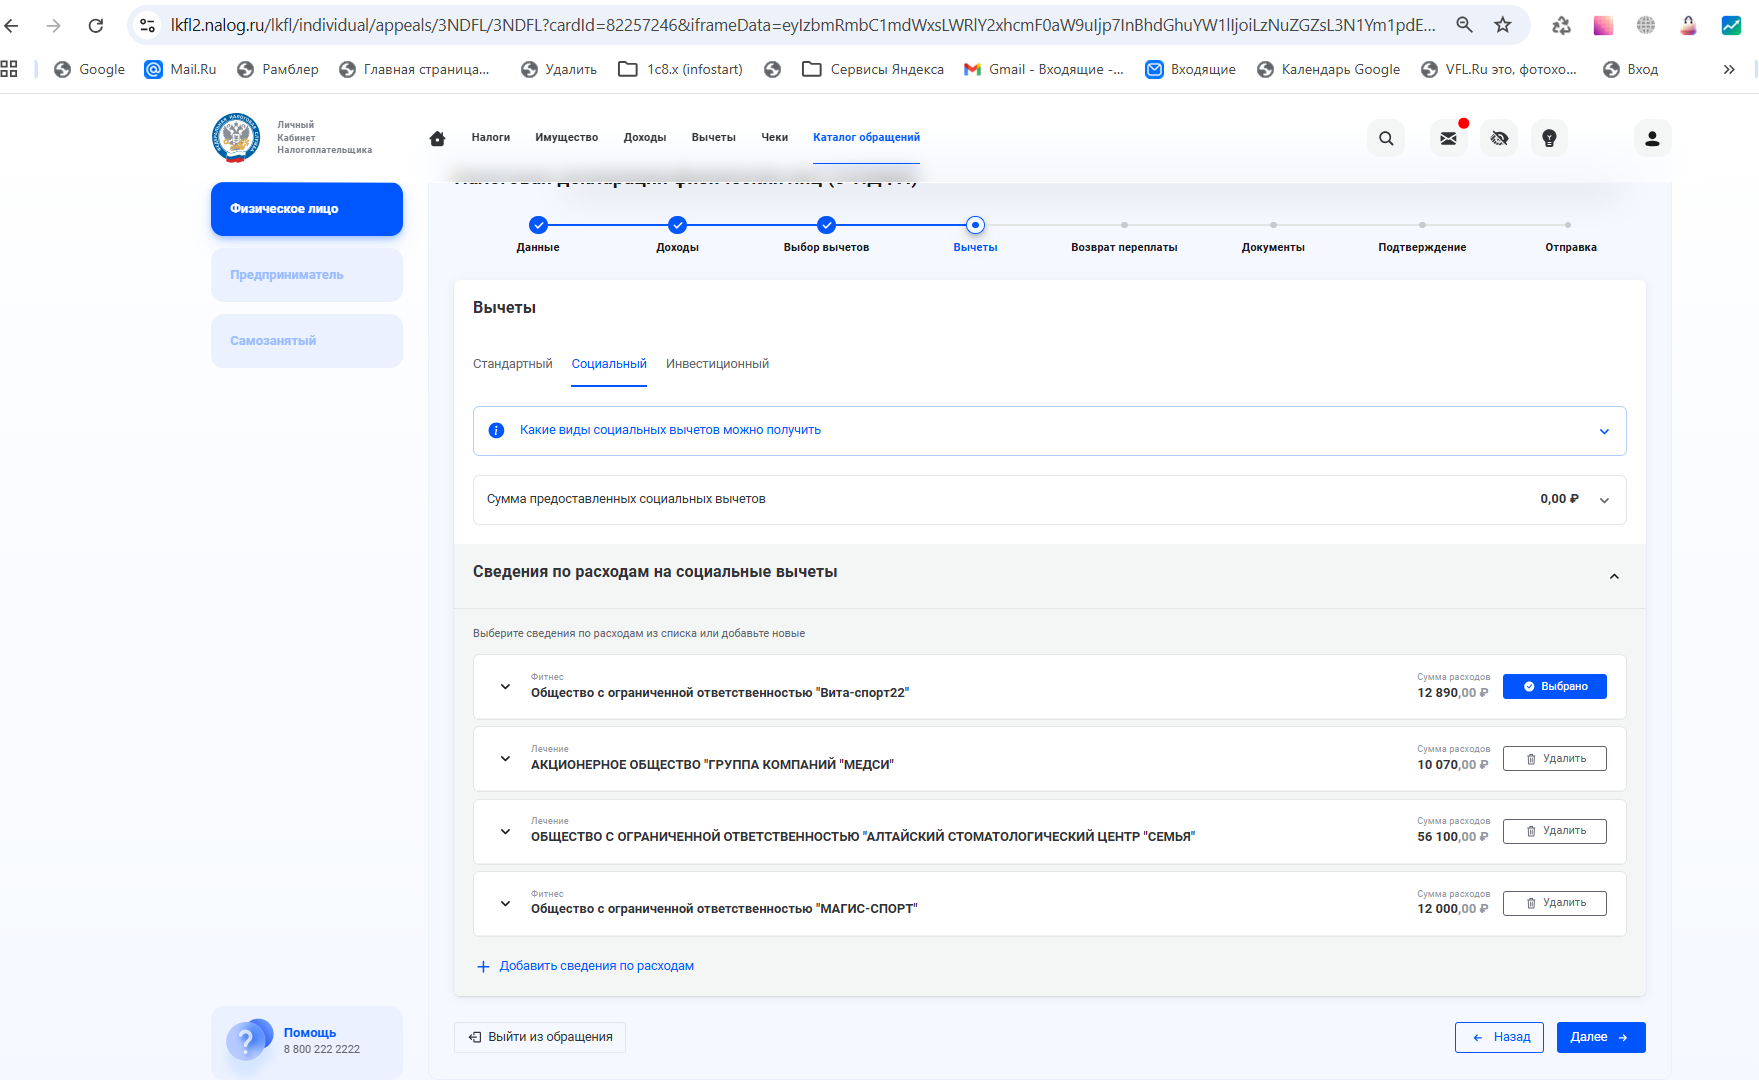Open messages envelope icon with red dot
The width and height of the screenshot is (1759, 1080).
click(x=1448, y=138)
